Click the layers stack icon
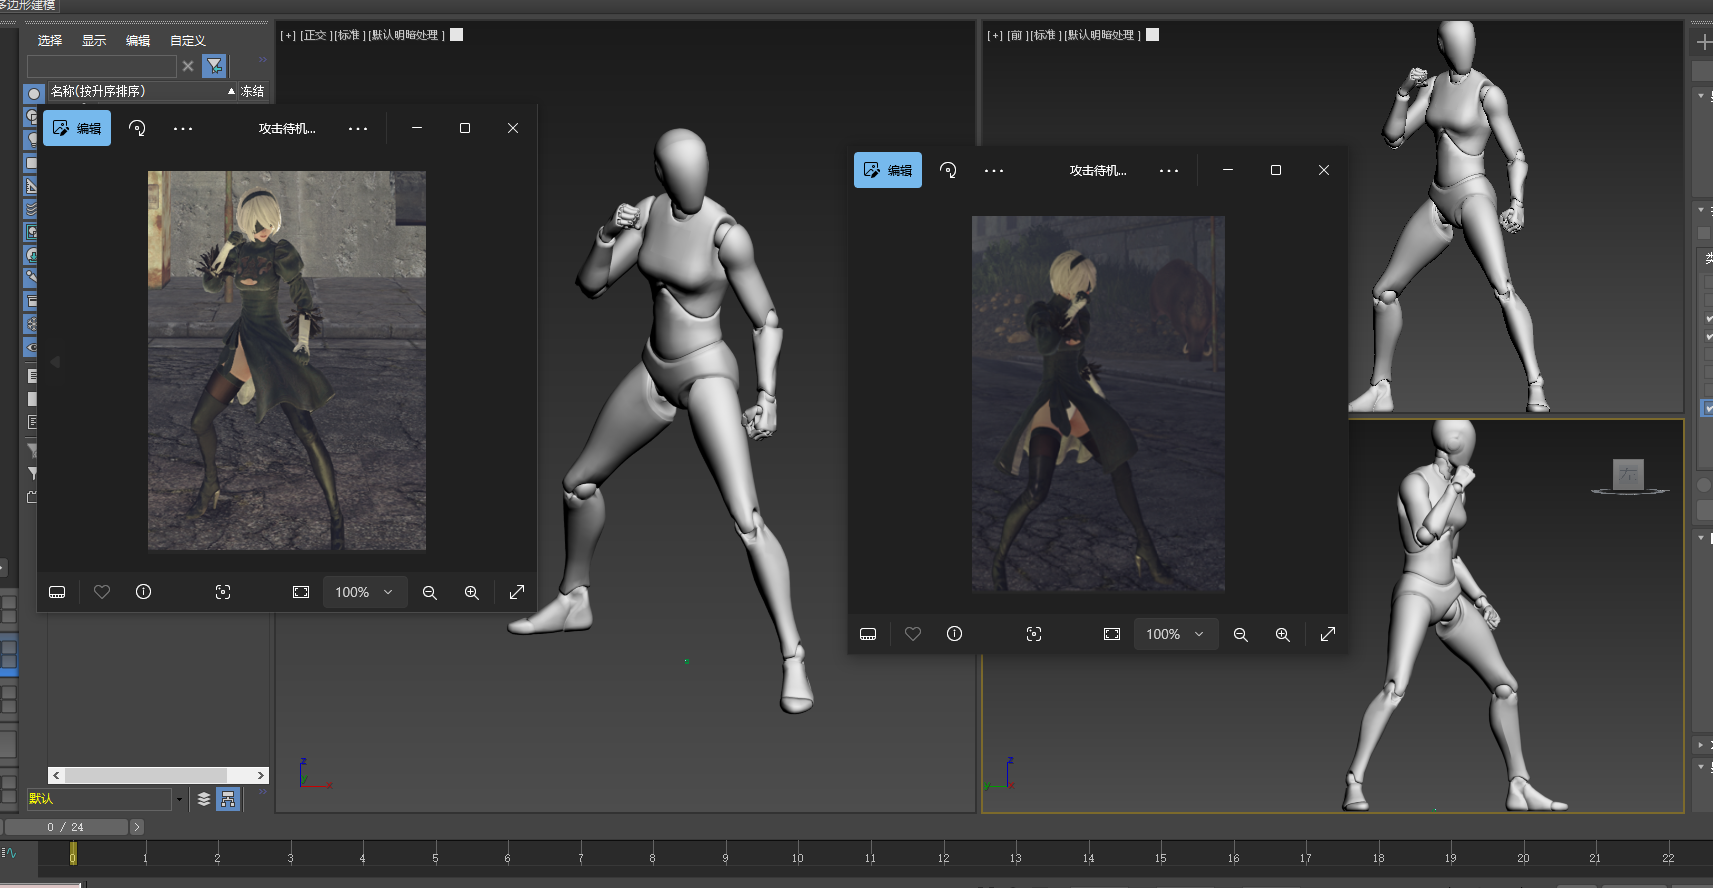 (x=204, y=799)
